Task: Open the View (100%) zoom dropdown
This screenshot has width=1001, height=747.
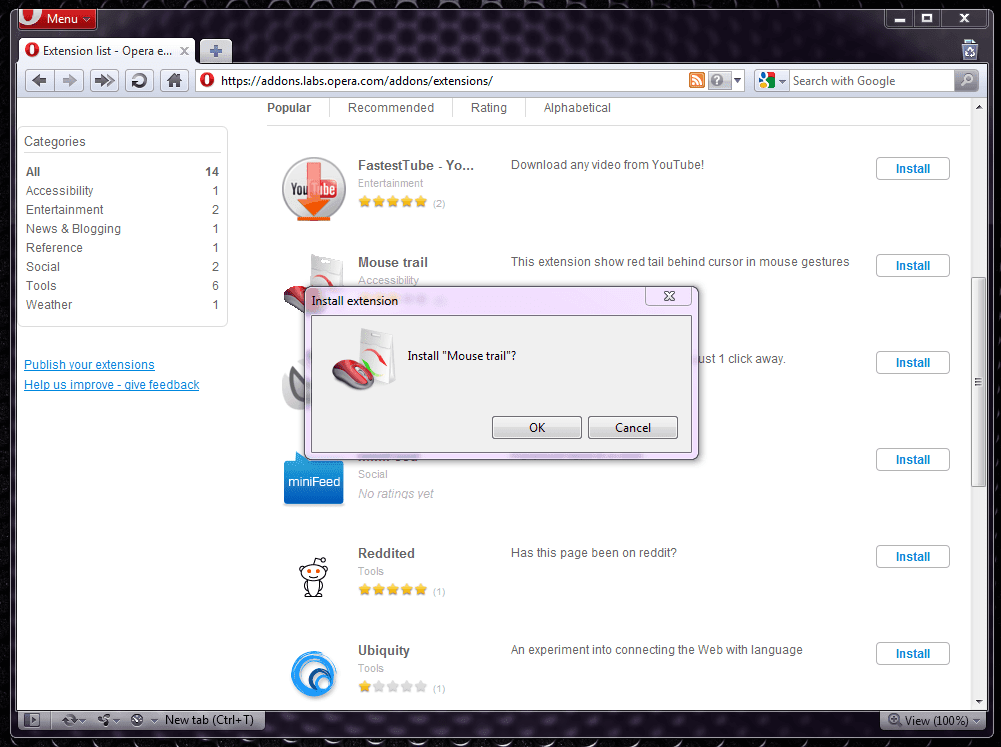Action: [x=934, y=720]
